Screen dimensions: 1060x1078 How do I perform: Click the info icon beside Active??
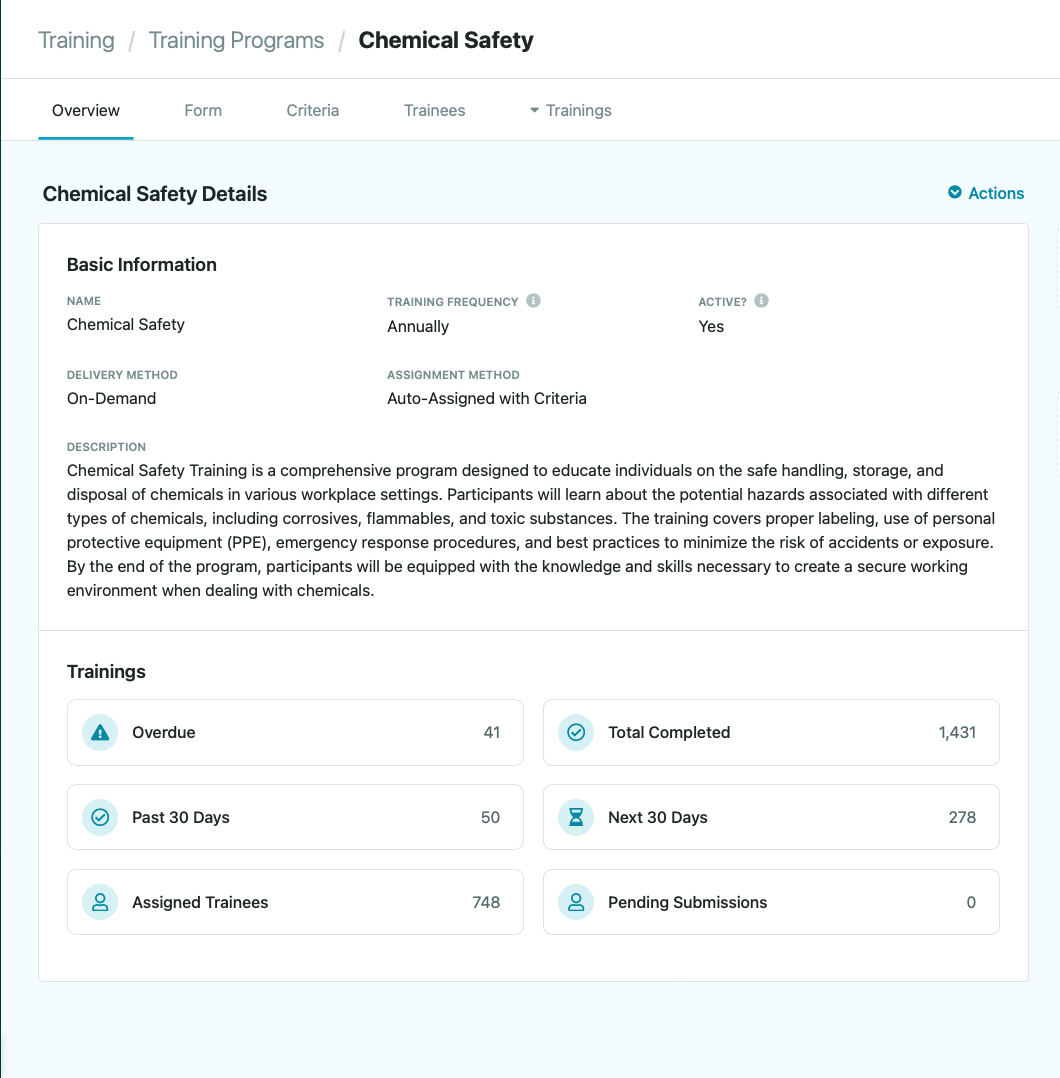click(x=762, y=301)
